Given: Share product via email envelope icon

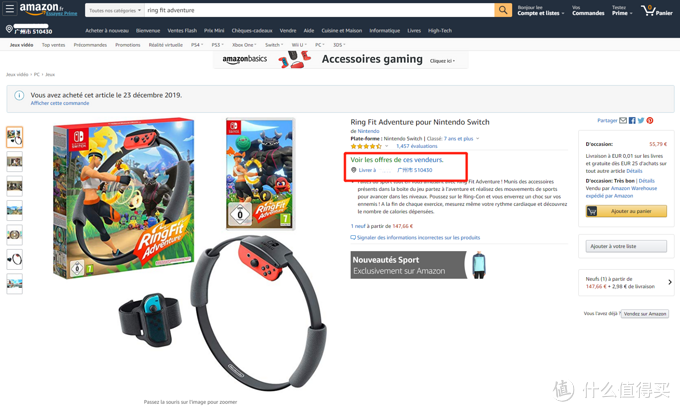Looking at the screenshot, I should click(x=623, y=121).
